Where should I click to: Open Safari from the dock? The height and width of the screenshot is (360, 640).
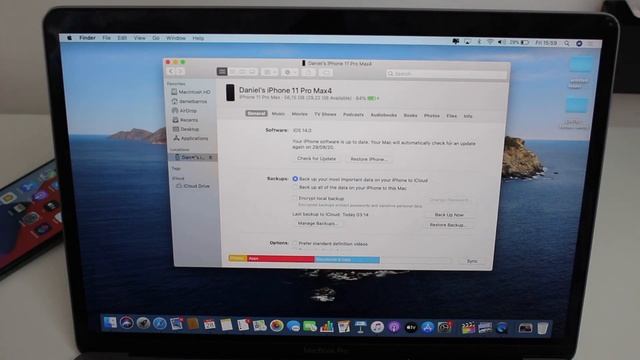[160, 324]
